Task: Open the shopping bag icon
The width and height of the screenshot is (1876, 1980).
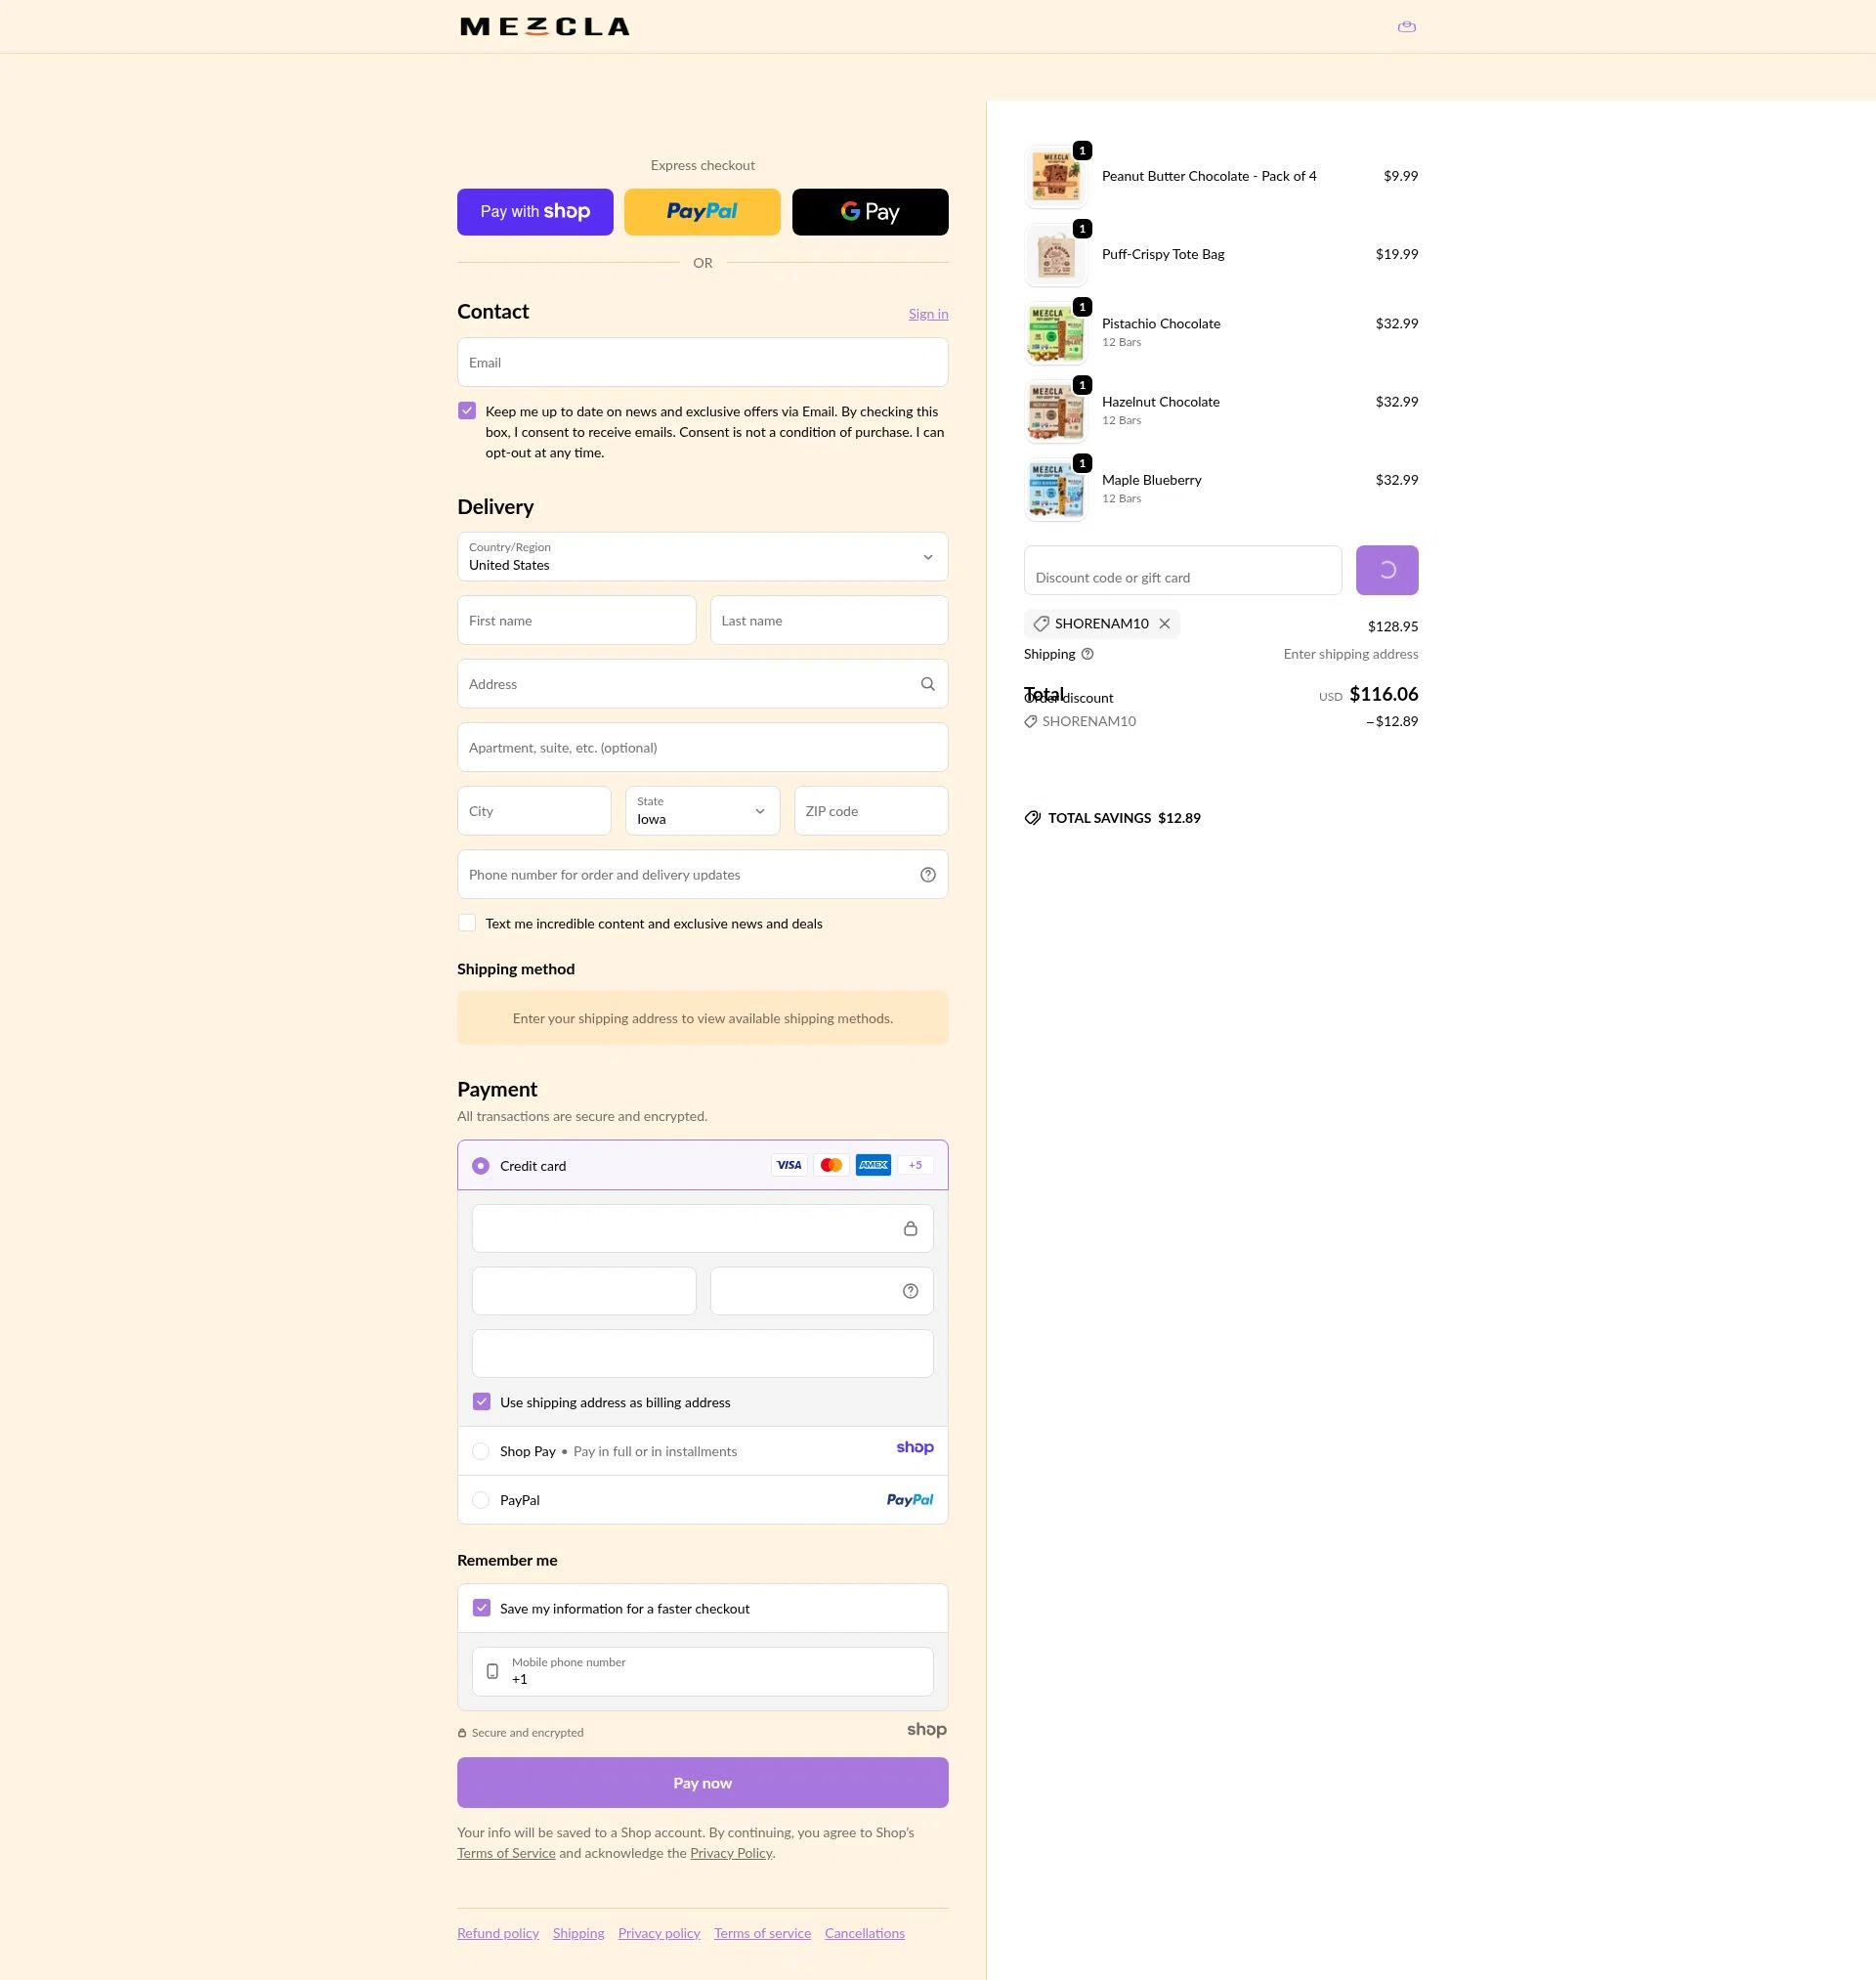Action: (1406, 26)
